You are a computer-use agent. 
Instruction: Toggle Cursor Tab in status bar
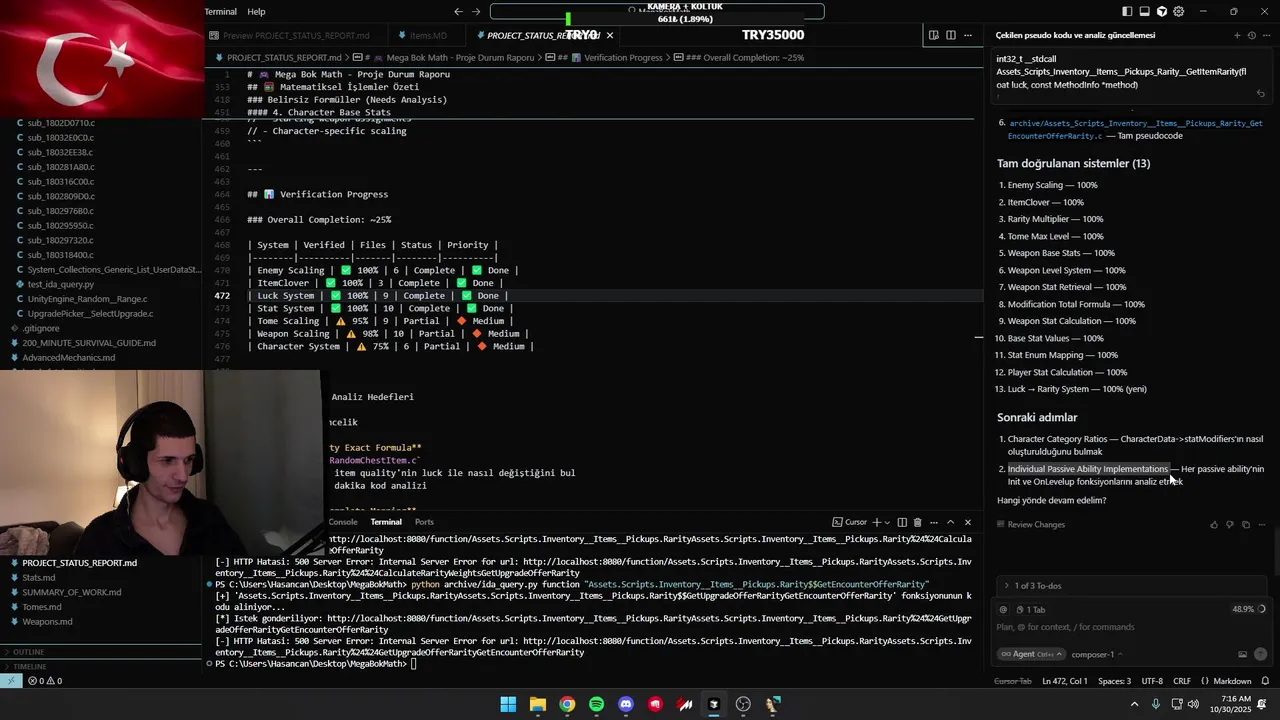(x=1012, y=681)
